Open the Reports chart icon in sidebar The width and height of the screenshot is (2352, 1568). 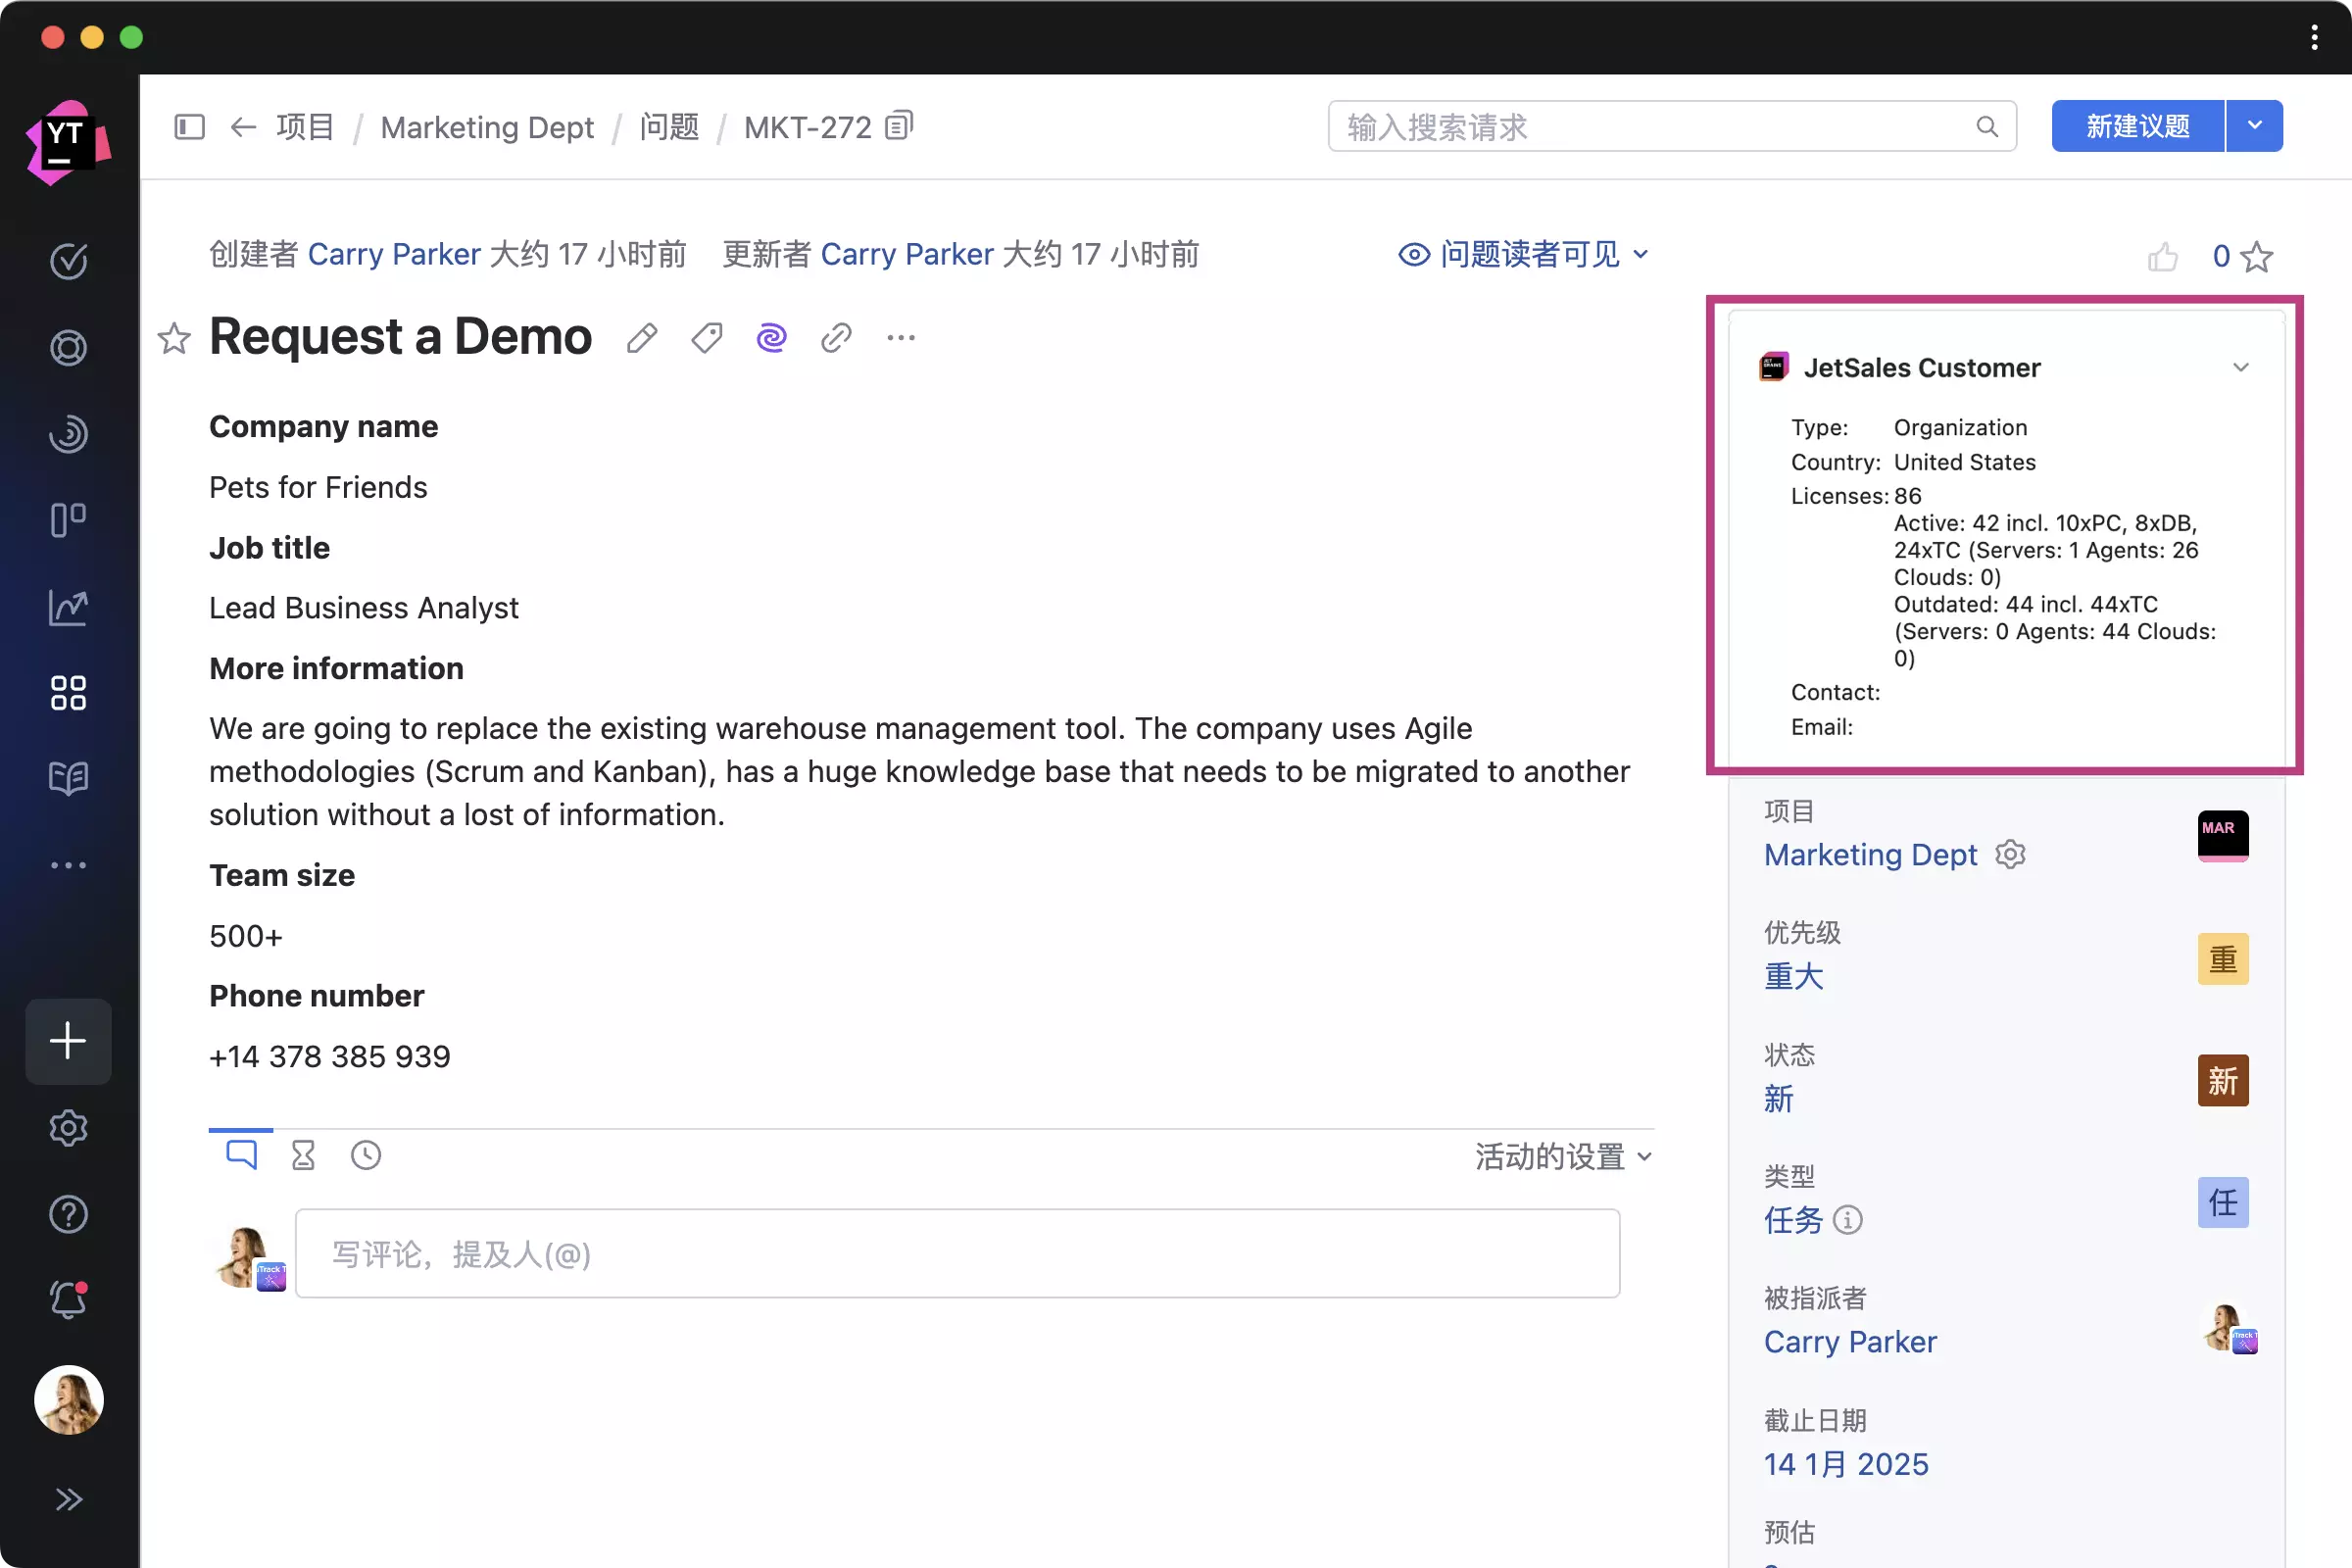[68, 607]
